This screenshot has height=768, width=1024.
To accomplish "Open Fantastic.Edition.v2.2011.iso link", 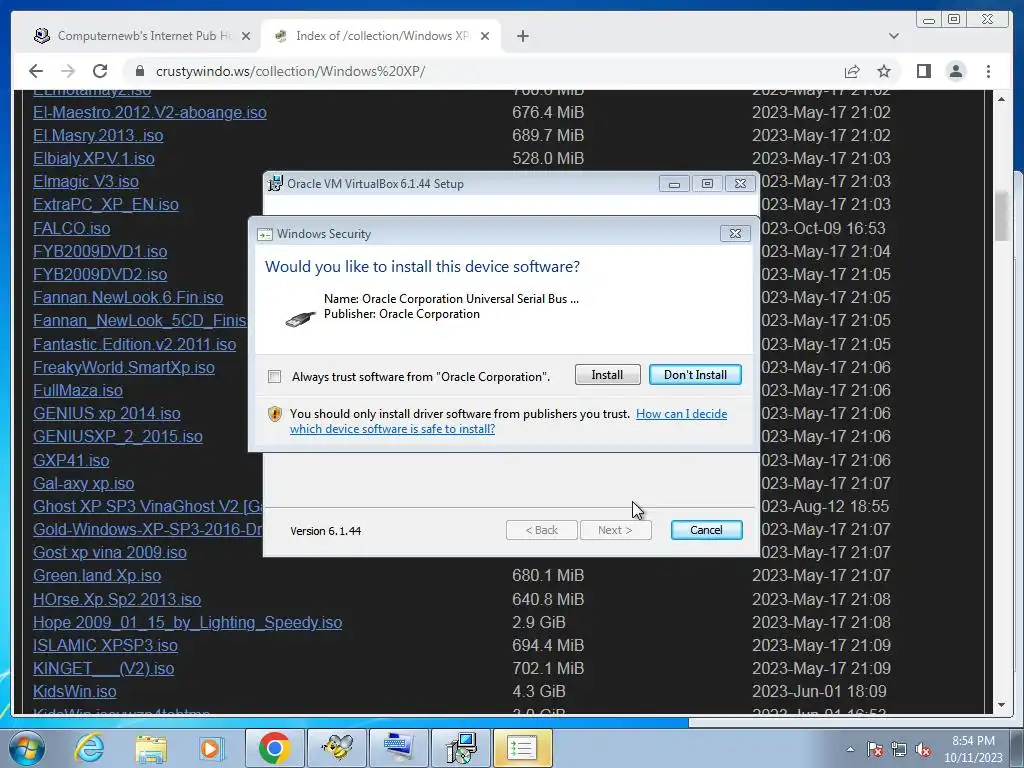I will coord(135,344).
